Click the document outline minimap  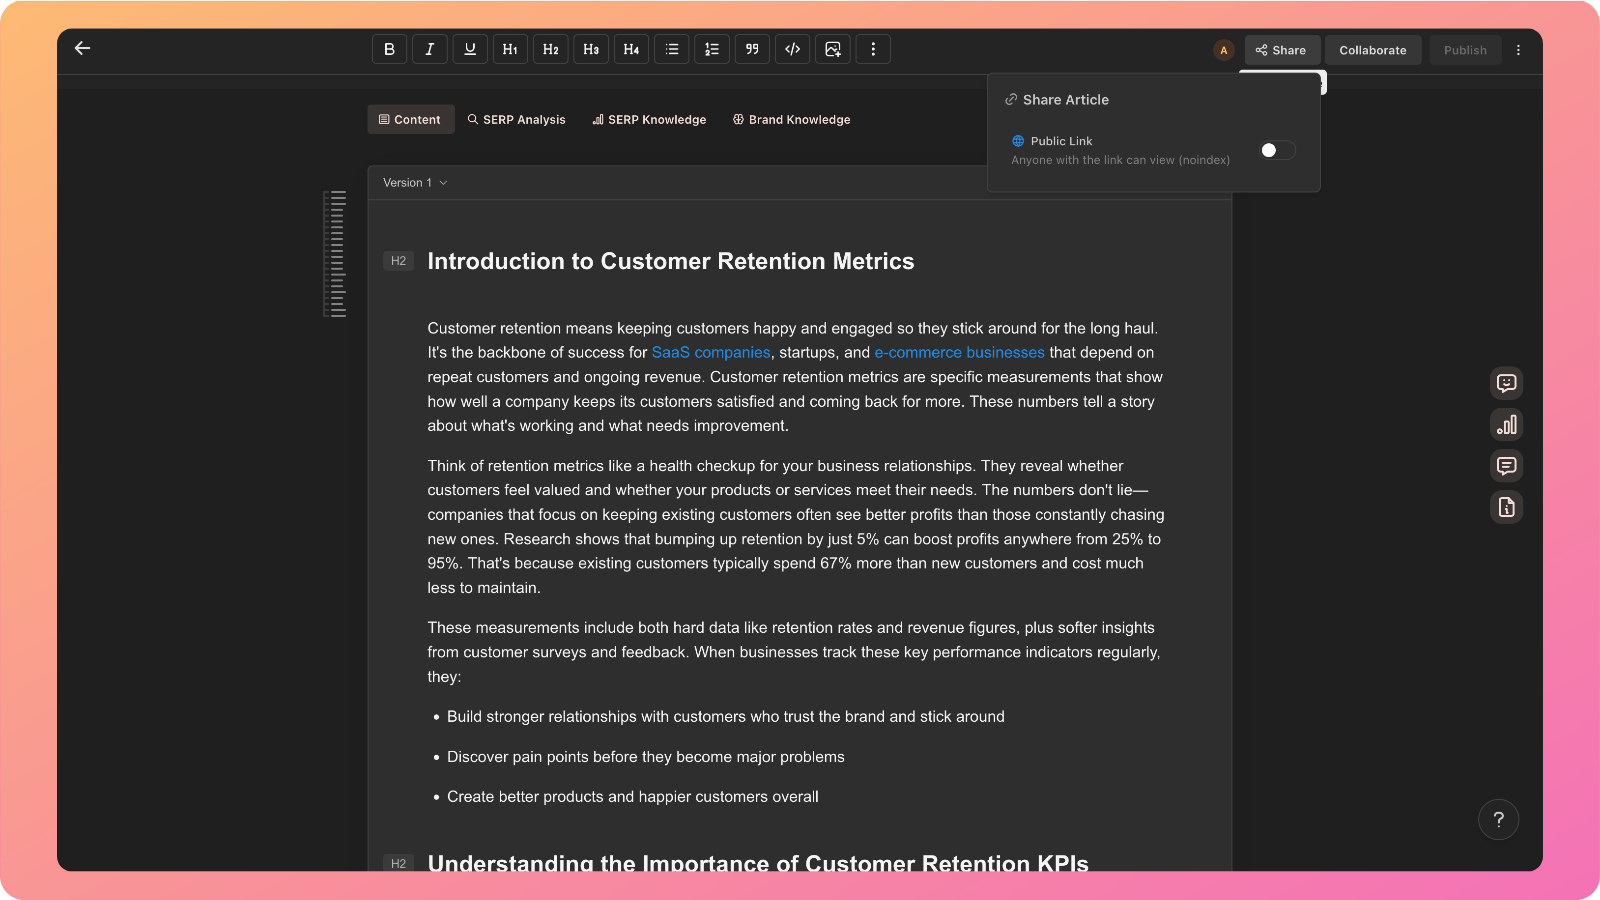tap(336, 254)
